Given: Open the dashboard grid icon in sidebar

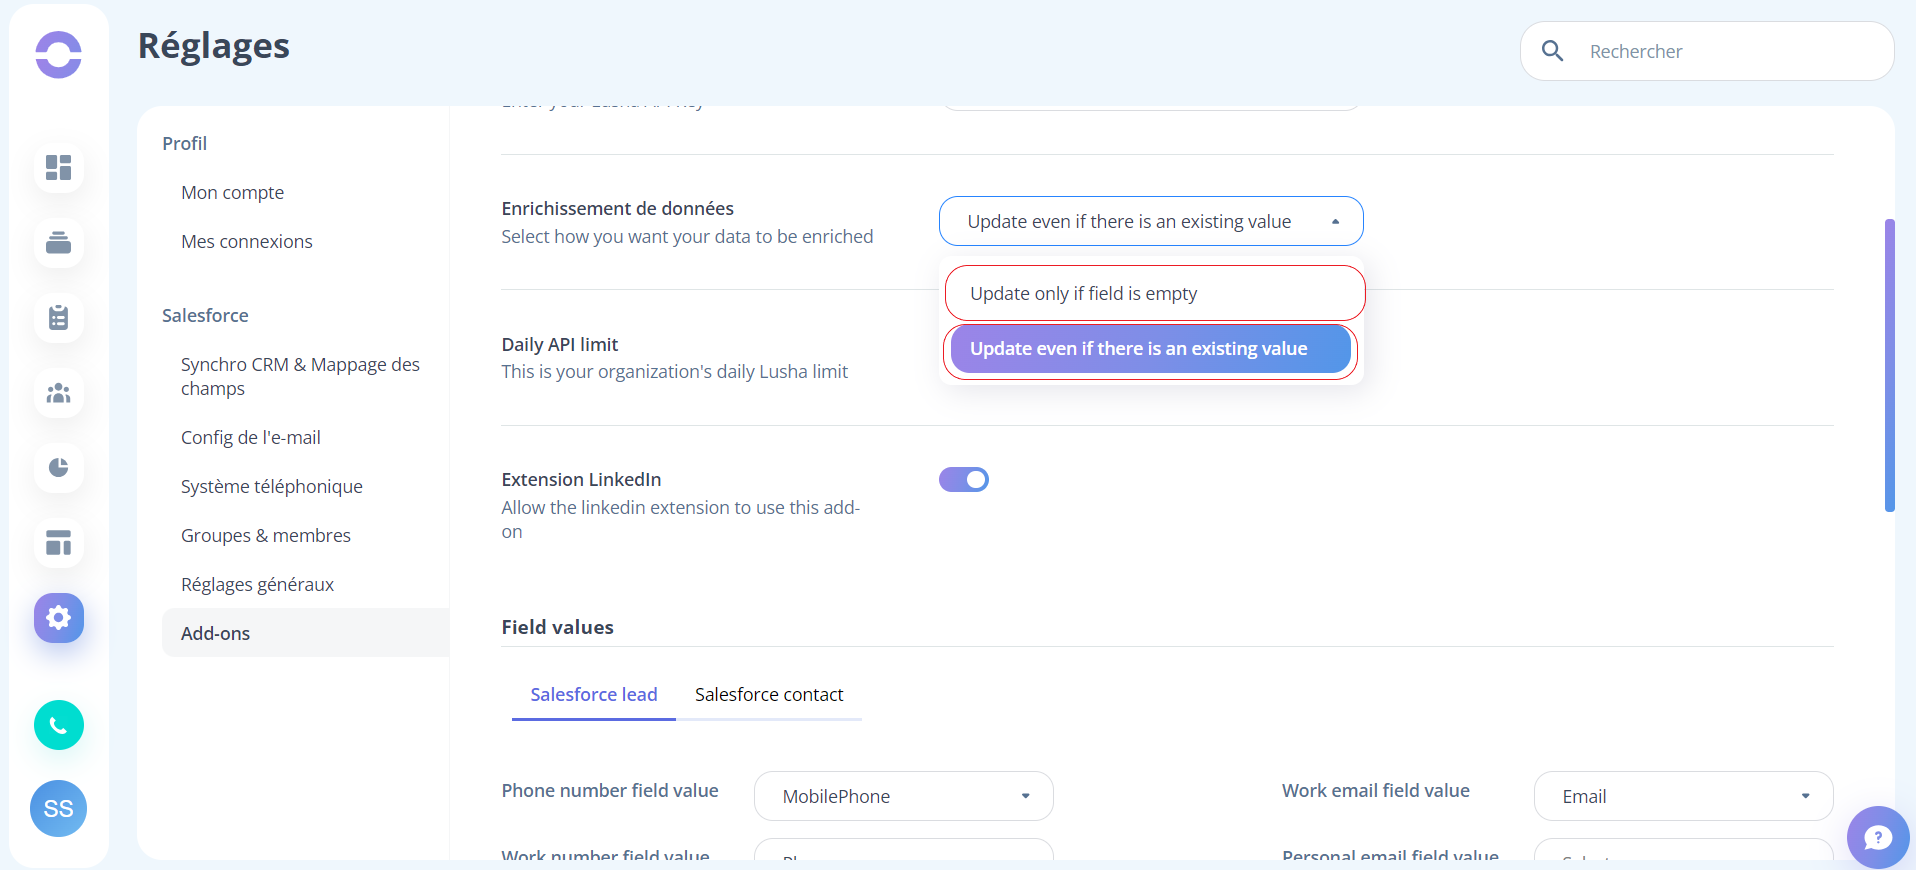Looking at the screenshot, I should [59, 167].
